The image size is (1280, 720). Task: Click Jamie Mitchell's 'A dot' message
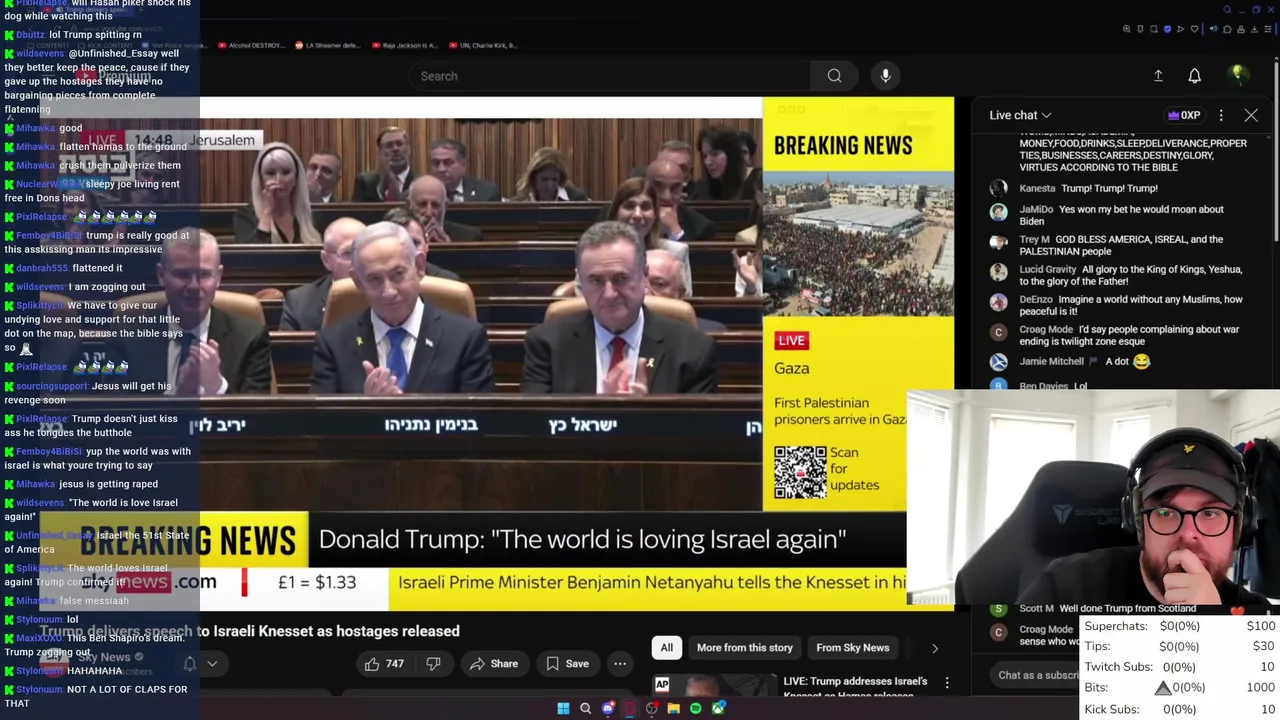1085,361
